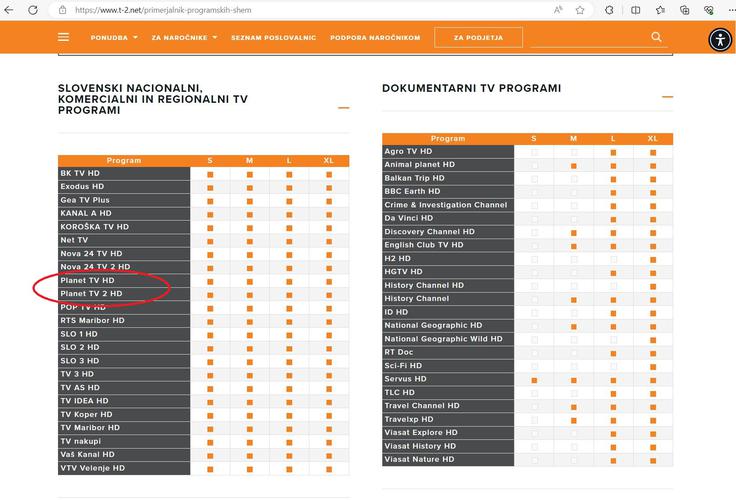The height and width of the screenshot is (500, 736).
Task: Add page to favorites star icon
Action: [580, 10]
